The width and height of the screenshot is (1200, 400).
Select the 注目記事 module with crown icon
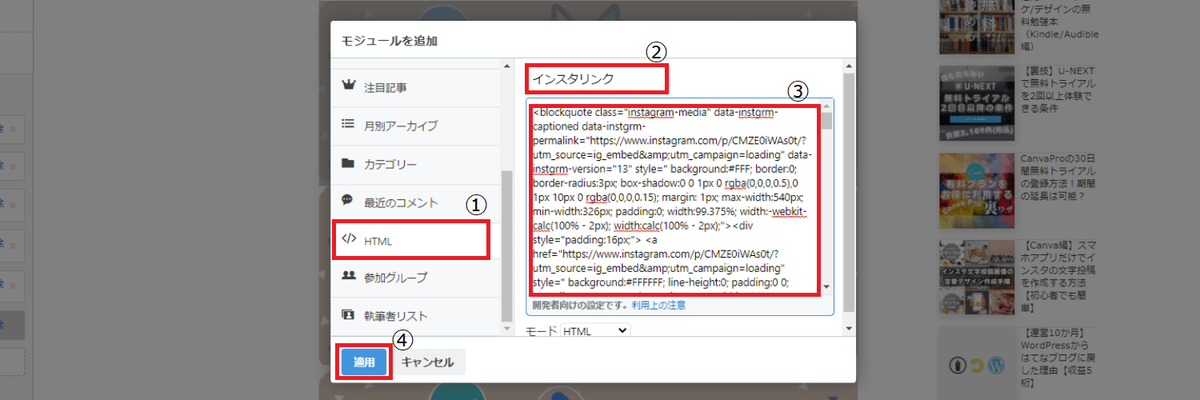415,87
